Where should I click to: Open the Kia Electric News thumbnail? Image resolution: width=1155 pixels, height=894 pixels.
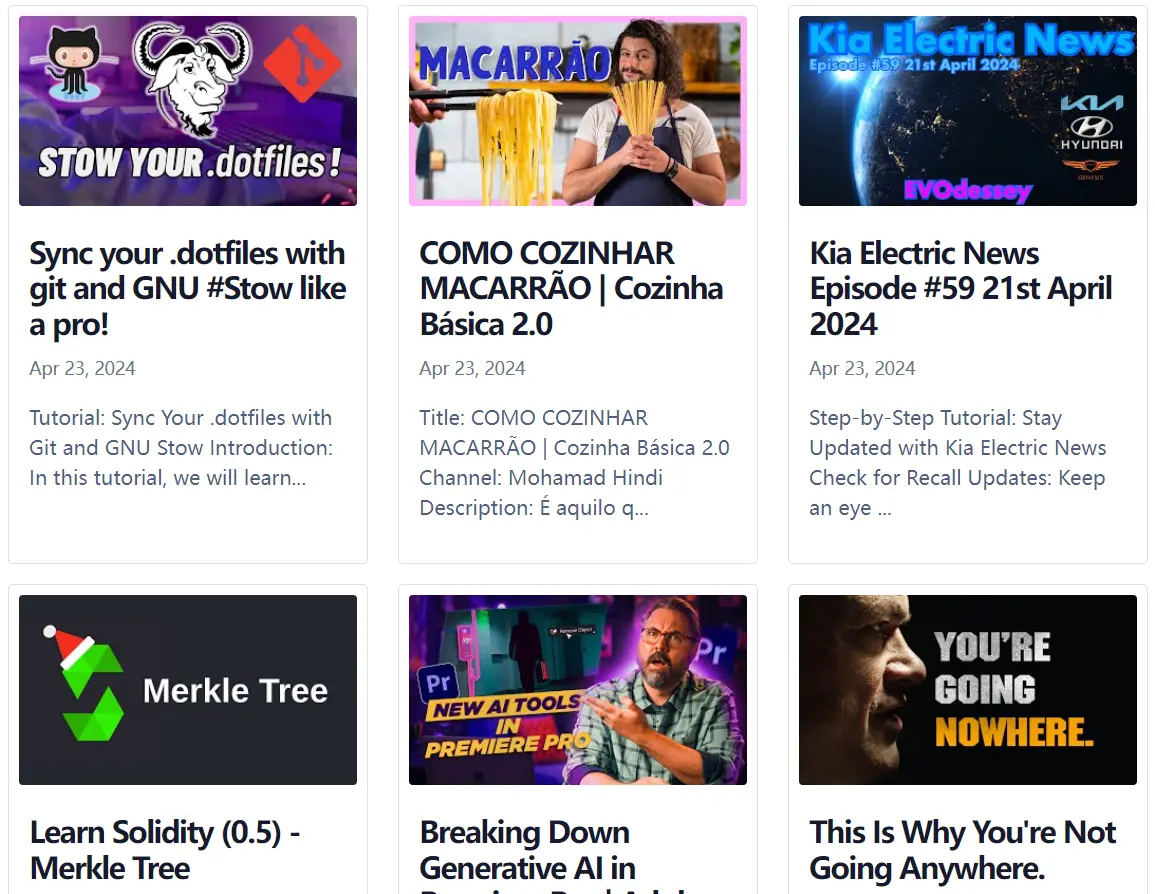pos(968,111)
